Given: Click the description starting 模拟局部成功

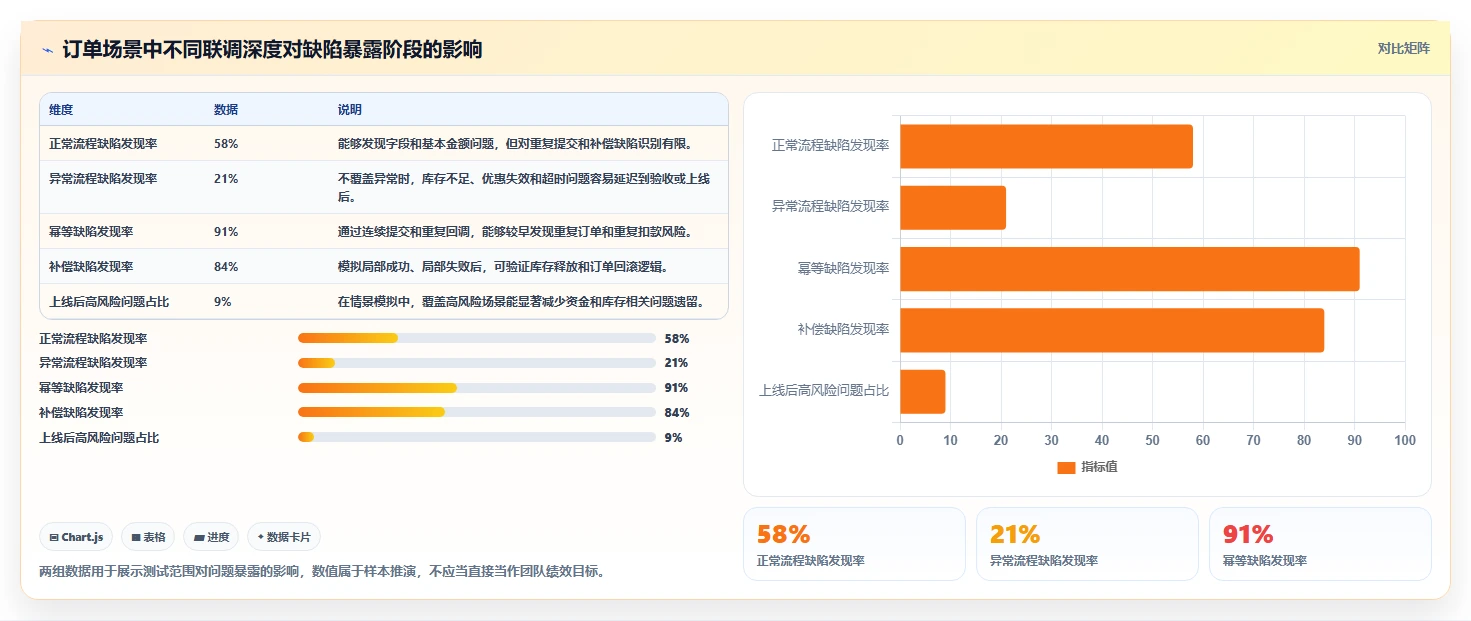Looking at the screenshot, I should click(x=503, y=267).
